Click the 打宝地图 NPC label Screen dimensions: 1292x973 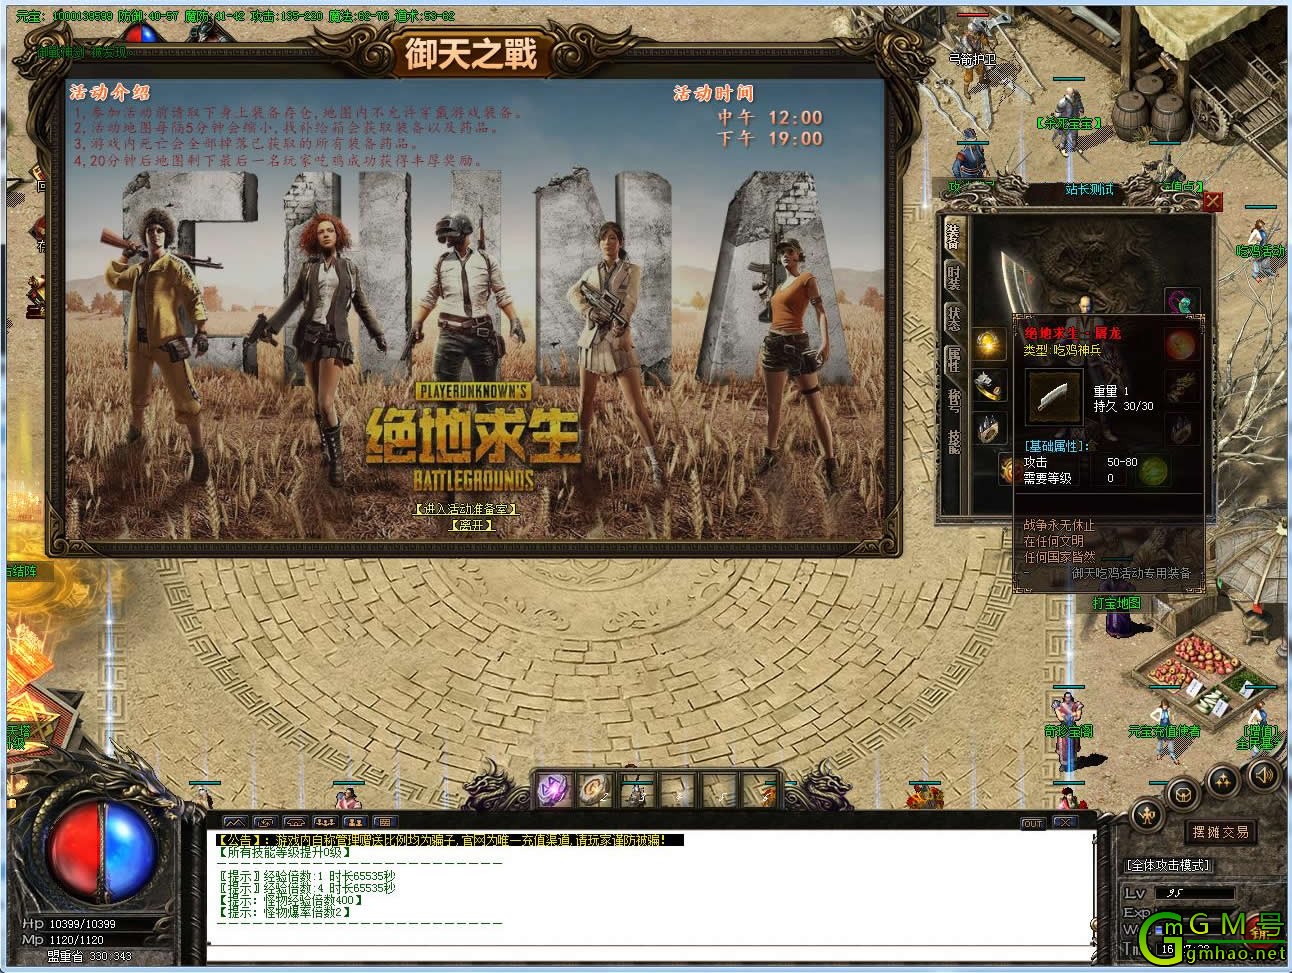pyautogui.click(x=1116, y=603)
